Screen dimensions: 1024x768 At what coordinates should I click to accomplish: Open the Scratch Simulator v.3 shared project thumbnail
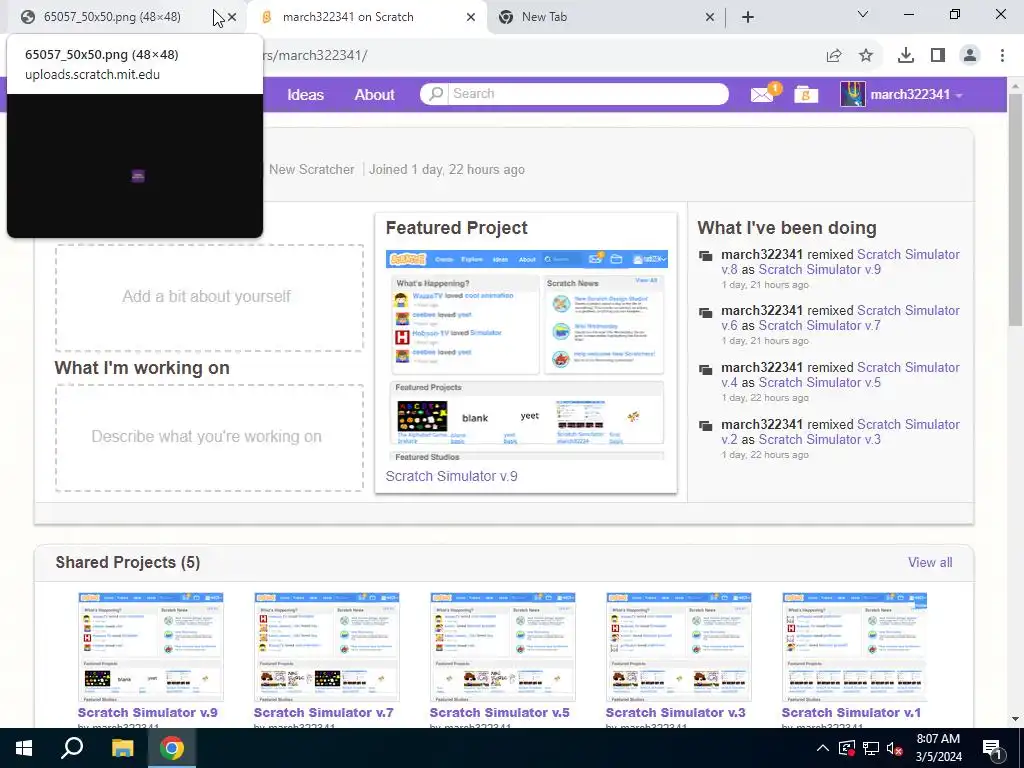tap(679, 647)
